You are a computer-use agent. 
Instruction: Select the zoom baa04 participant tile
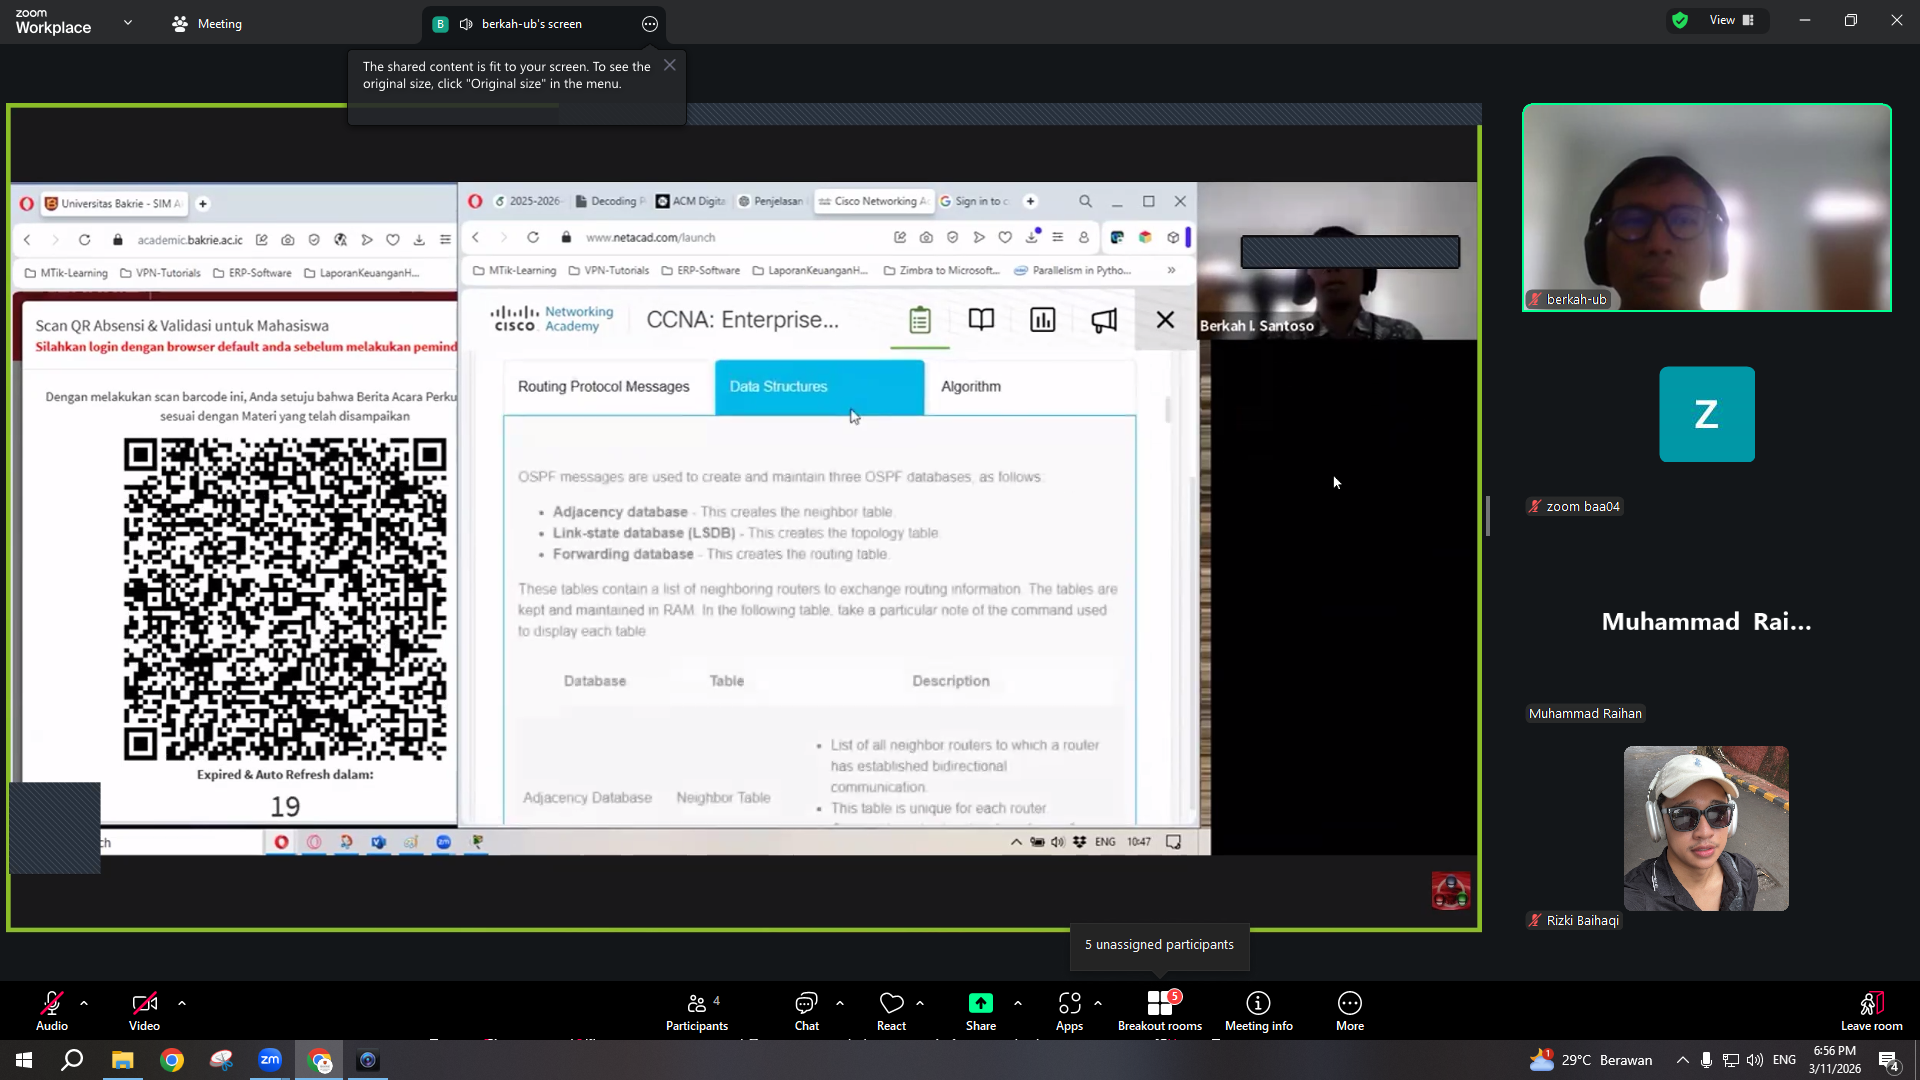[x=1706, y=414]
